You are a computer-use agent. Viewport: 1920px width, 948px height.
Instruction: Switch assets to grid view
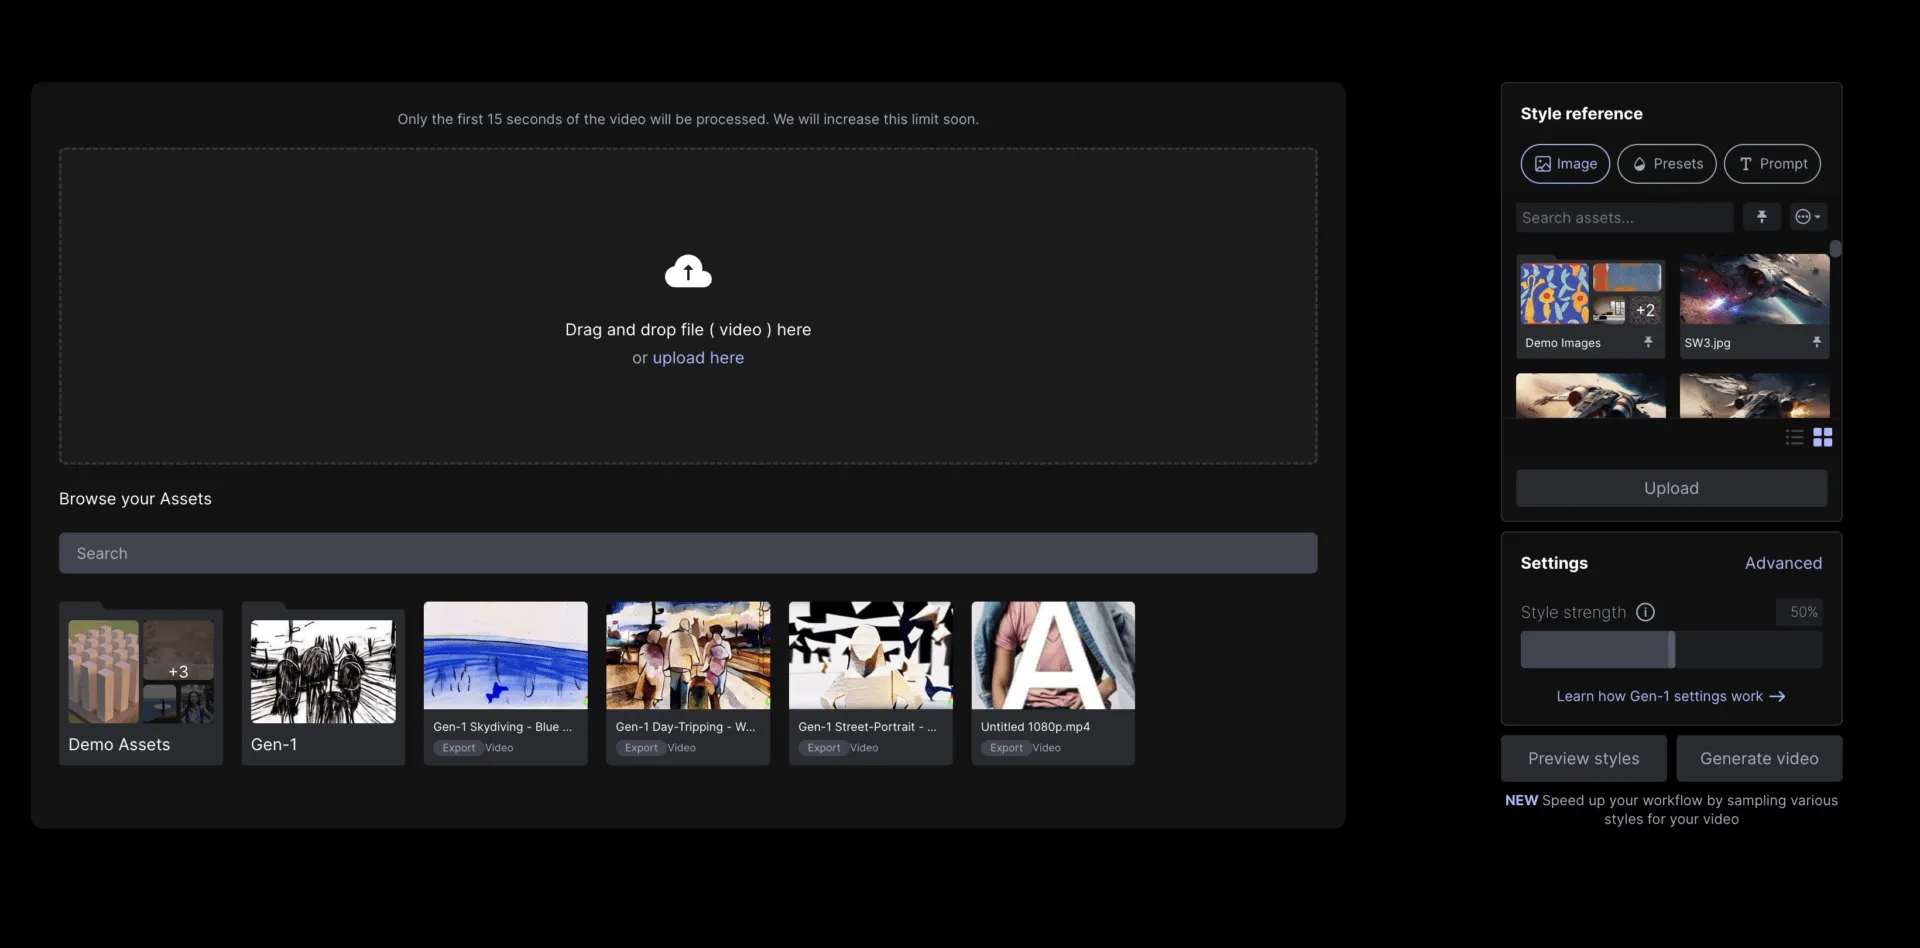click(1823, 437)
